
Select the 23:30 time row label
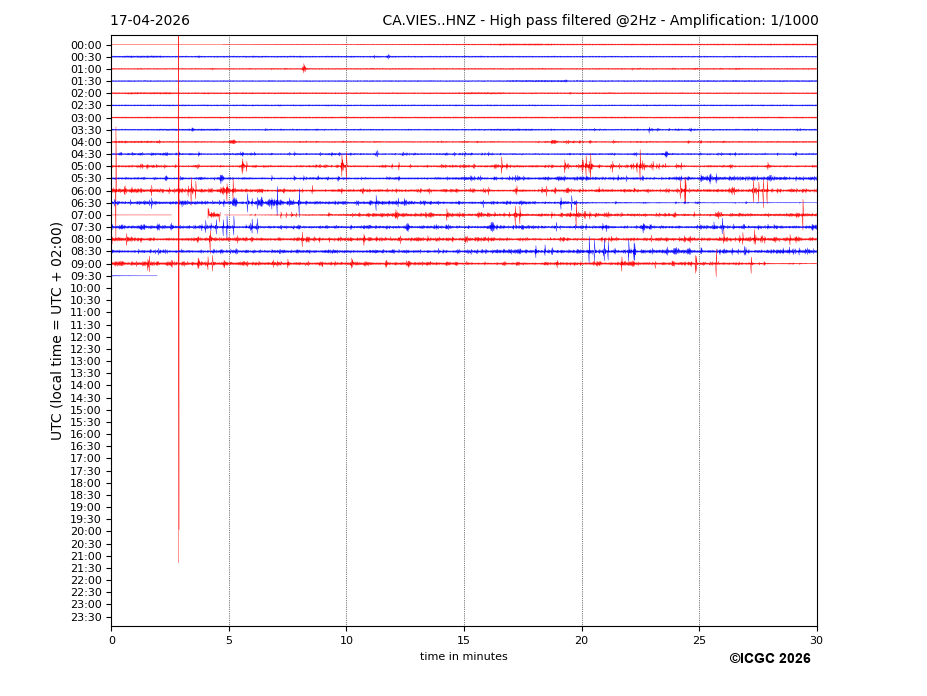86,617
